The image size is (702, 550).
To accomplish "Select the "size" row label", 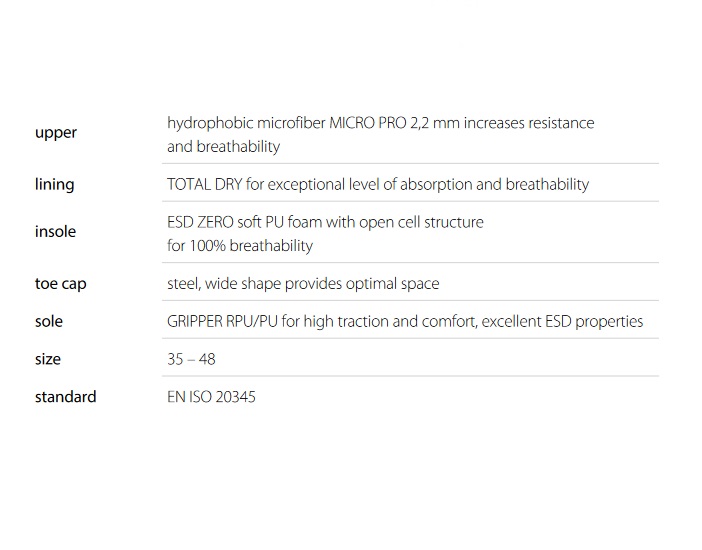I will (48, 359).
